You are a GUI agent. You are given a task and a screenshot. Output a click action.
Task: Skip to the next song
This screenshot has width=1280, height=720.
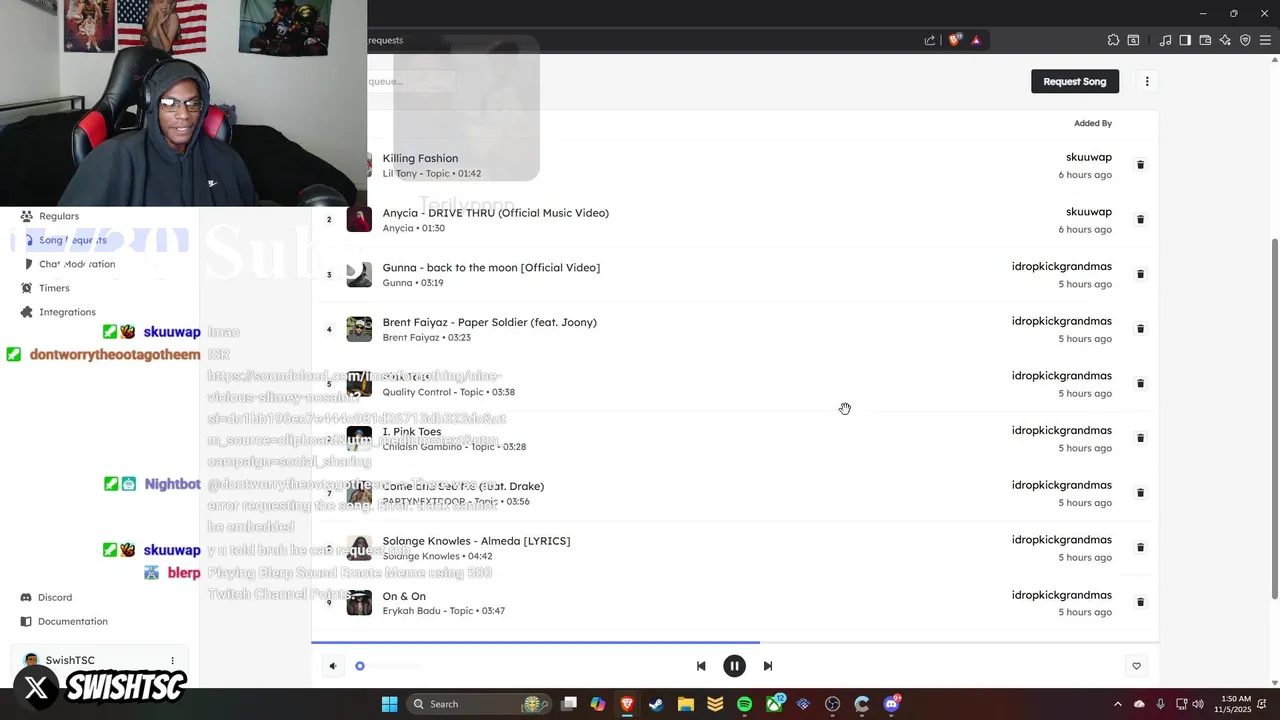(x=768, y=666)
